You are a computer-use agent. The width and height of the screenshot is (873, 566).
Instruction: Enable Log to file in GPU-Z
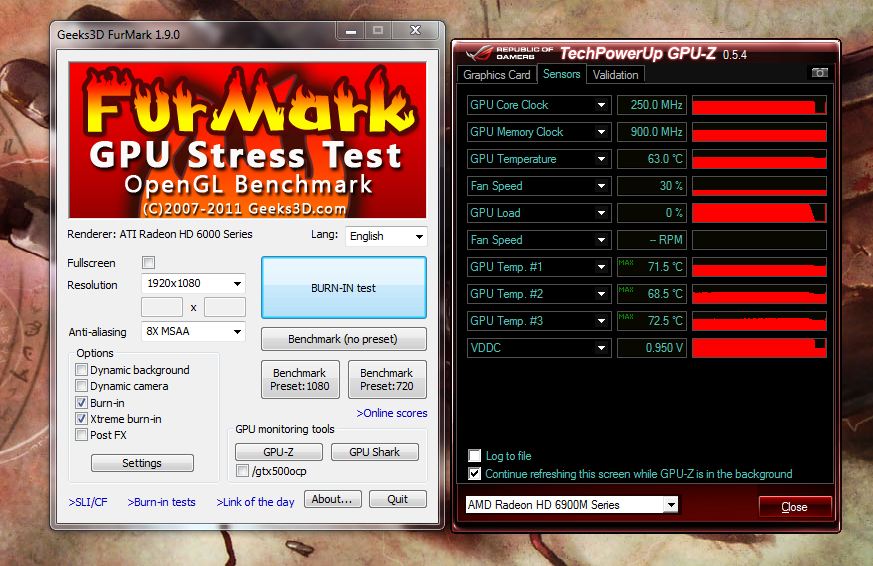coord(474,456)
